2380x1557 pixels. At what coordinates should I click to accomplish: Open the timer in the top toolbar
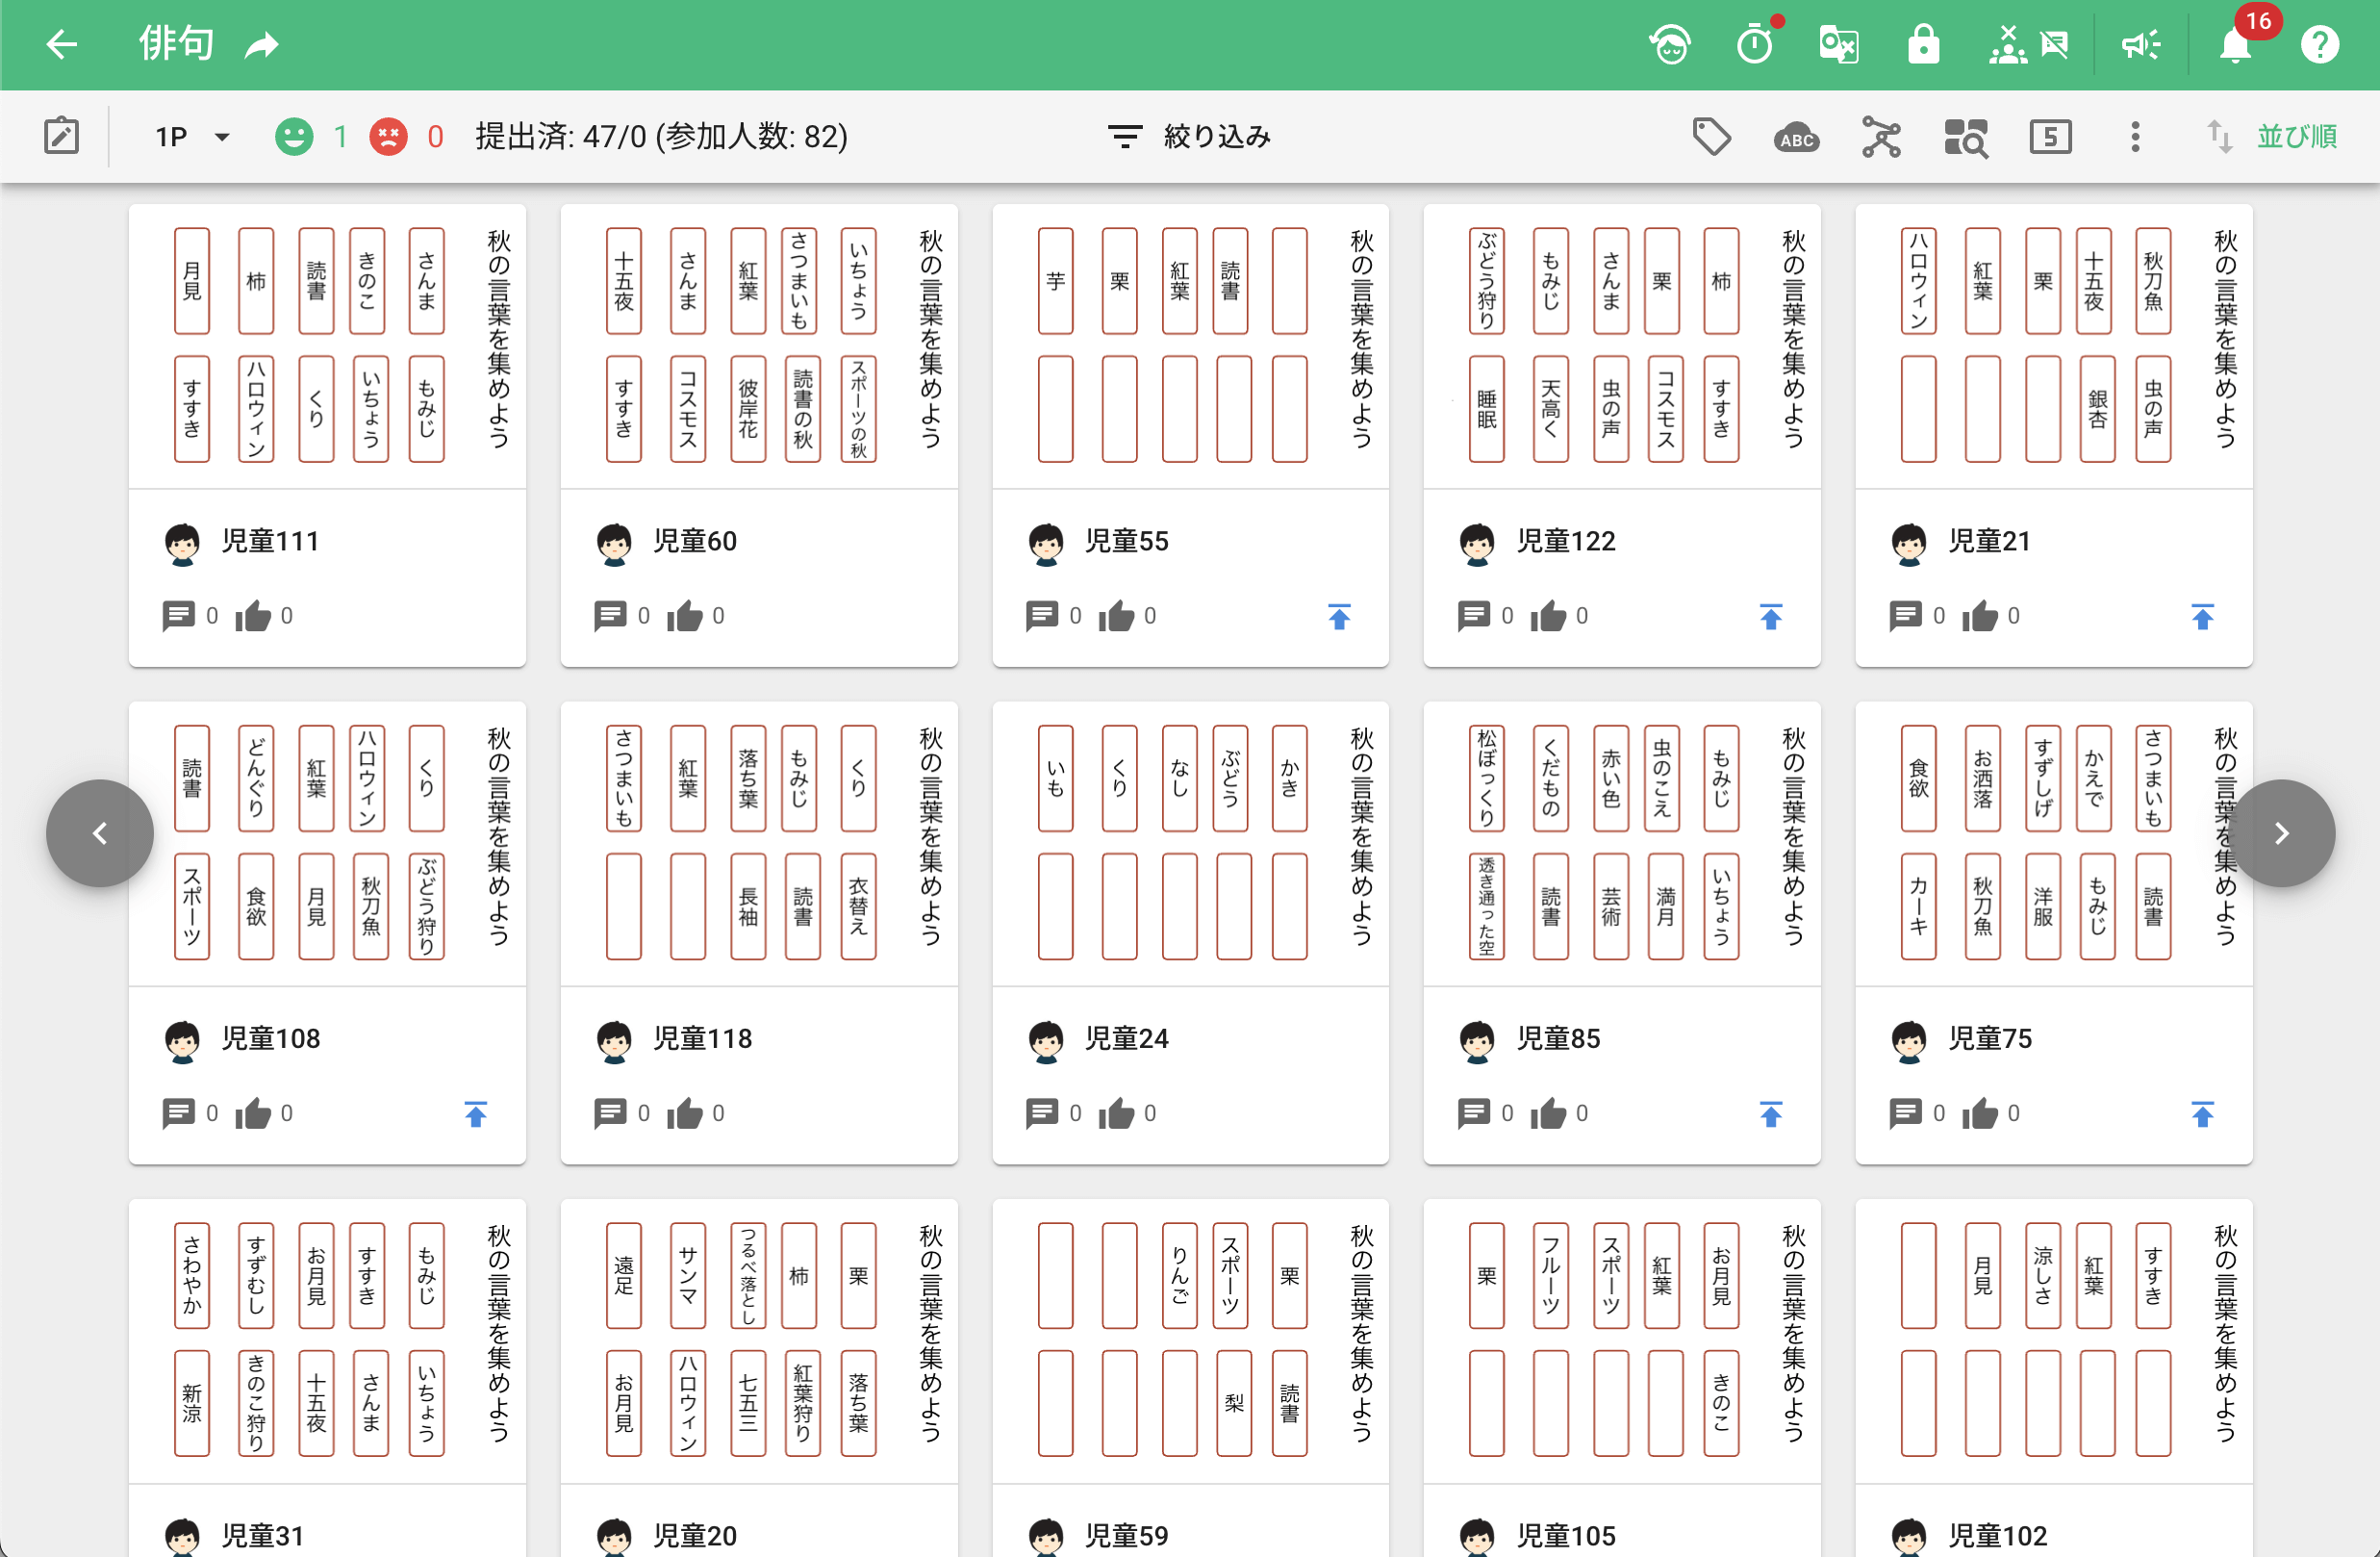coord(1757,44)
